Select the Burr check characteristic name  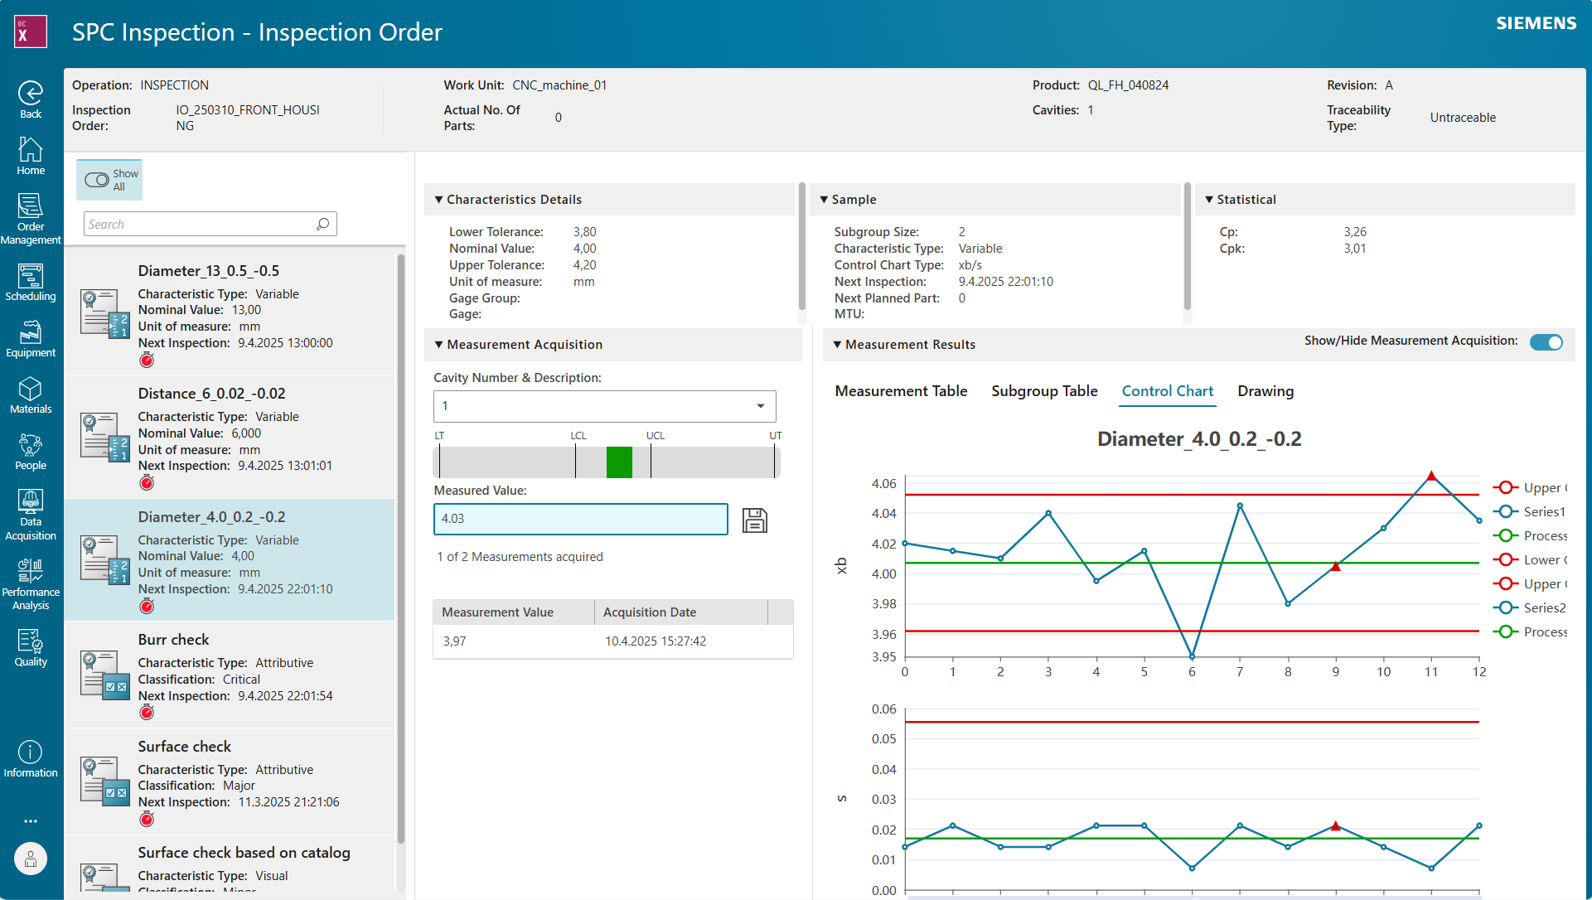pos(173,640)
